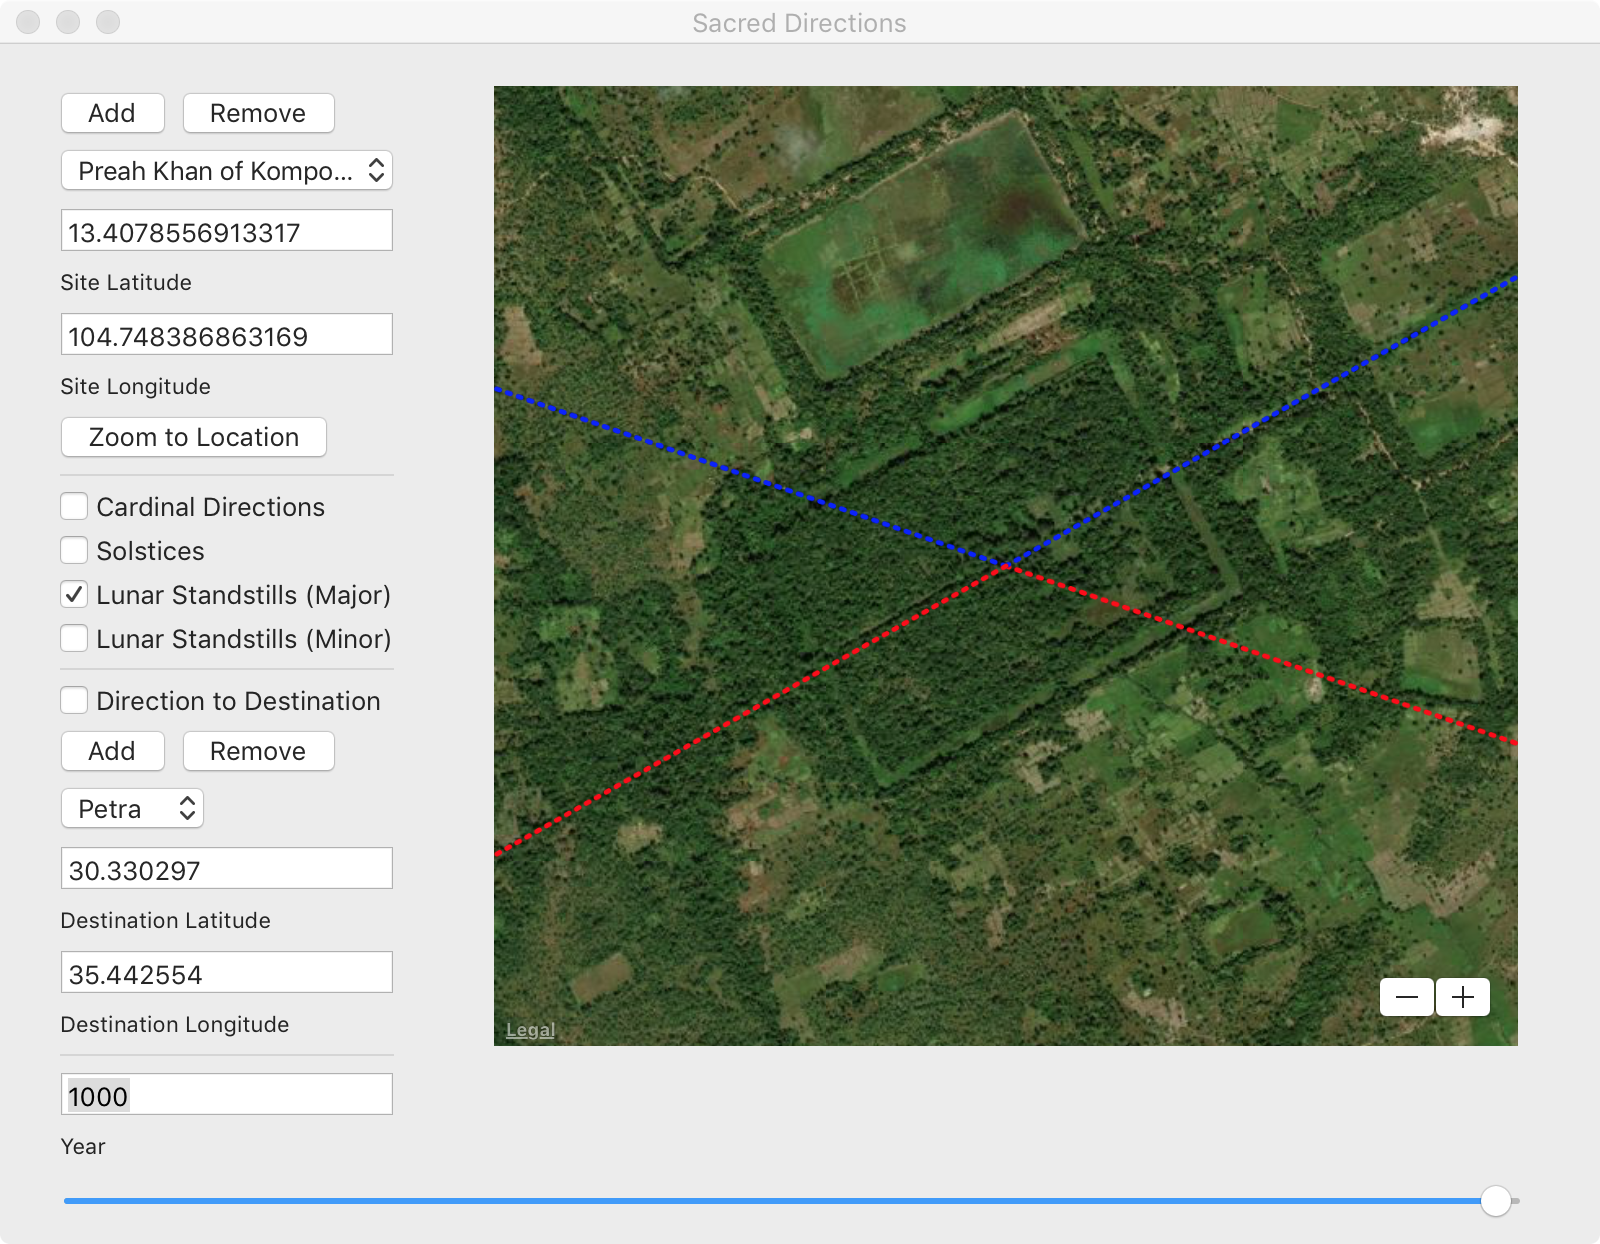Select the Destination Latitude field
Screen dimensions: 1600x1244
pyautogui.click(x=227, y=870)
